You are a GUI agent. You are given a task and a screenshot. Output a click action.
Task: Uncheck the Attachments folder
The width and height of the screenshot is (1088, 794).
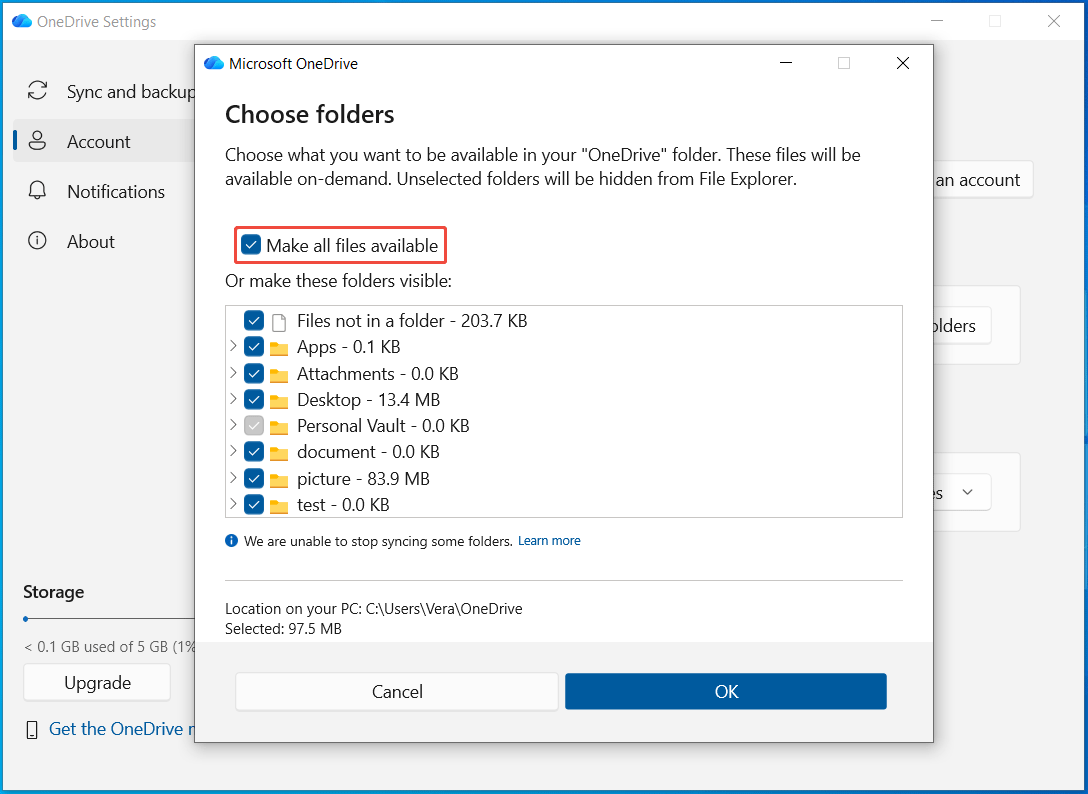click(254, 373)
